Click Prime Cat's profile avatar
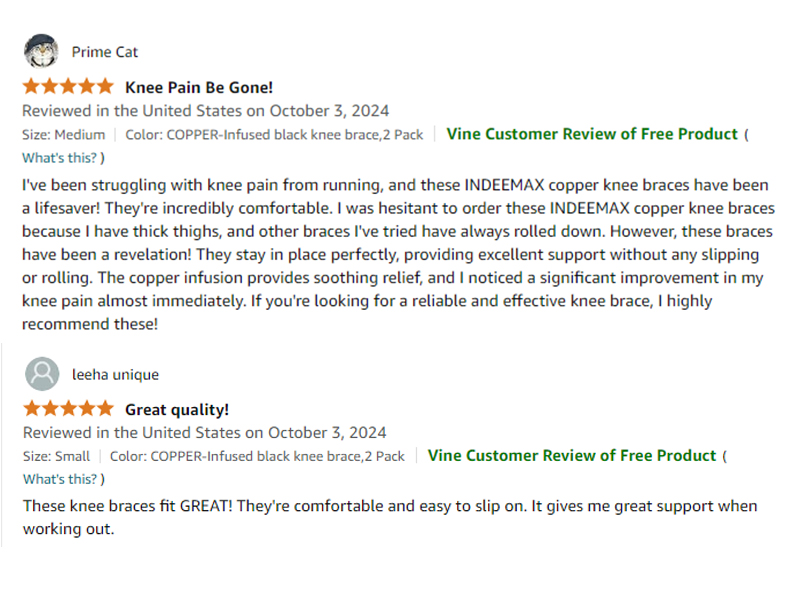Viewport: 800px width, 600px height. 41,51
